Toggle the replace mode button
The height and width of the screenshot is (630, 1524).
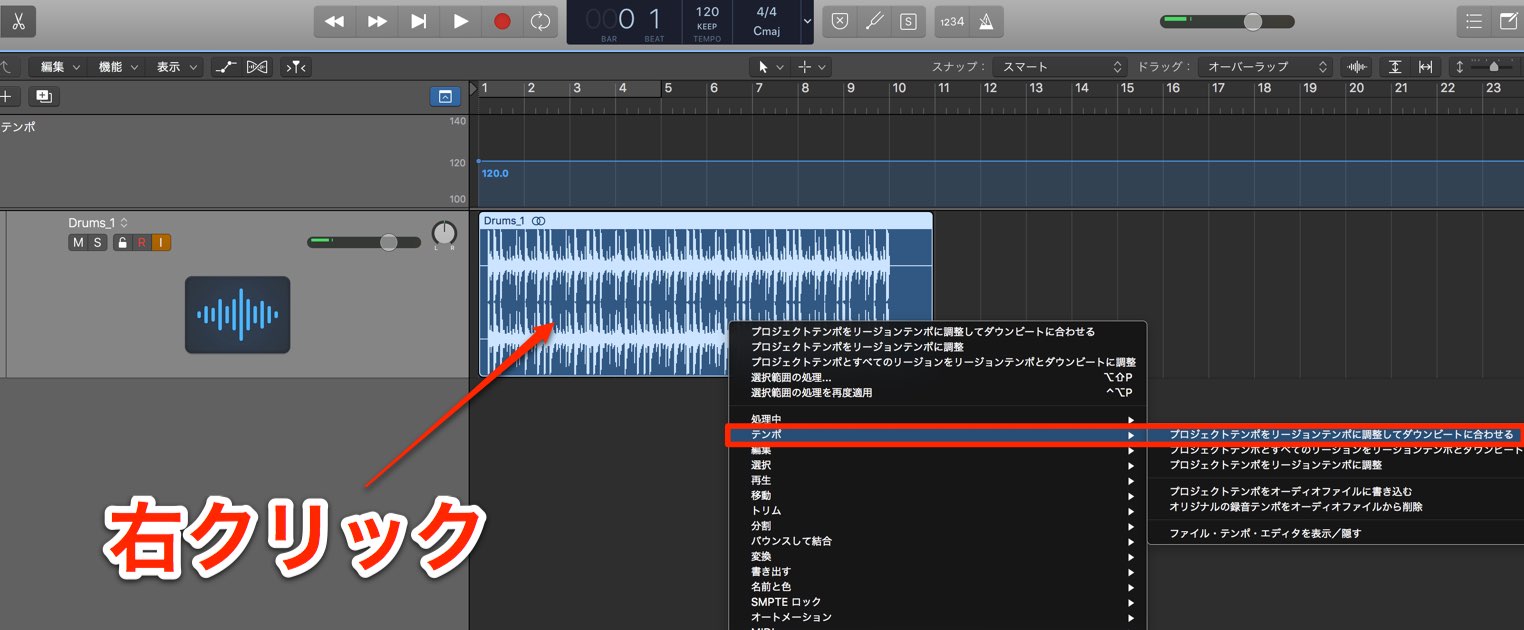click(840, 21)
